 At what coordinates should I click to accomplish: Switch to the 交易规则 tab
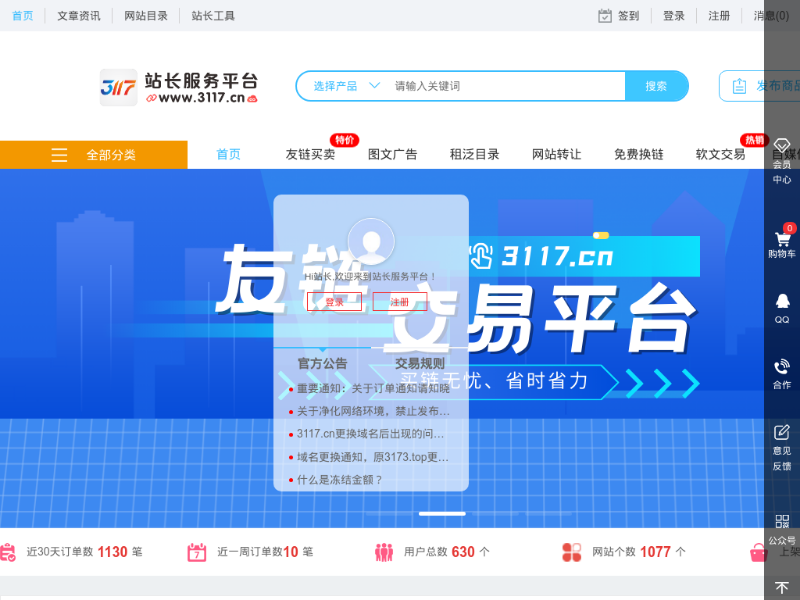[x=419, y=363]
